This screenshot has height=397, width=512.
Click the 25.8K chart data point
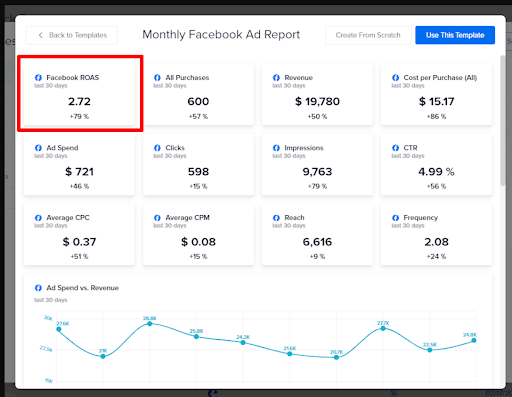pos(196,337)
